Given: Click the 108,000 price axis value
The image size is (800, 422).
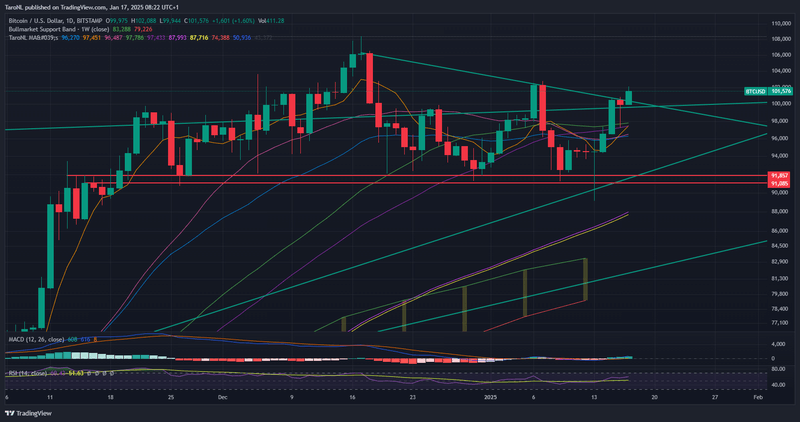Looking at the screenshot, I should [781, 39].
